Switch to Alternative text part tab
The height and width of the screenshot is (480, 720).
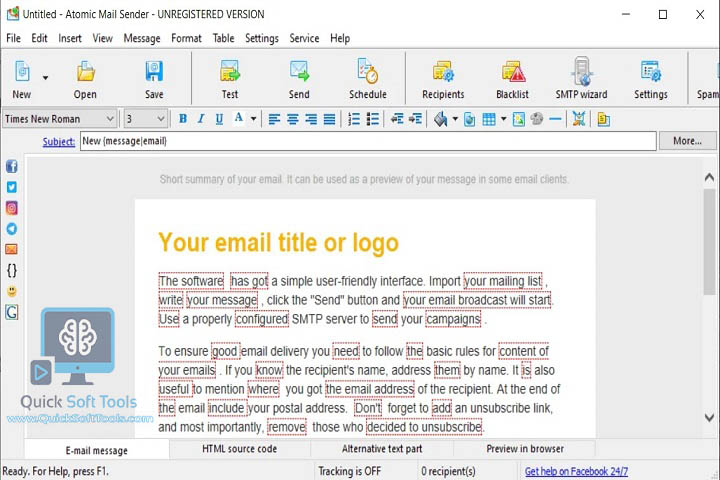coord(382,449)
